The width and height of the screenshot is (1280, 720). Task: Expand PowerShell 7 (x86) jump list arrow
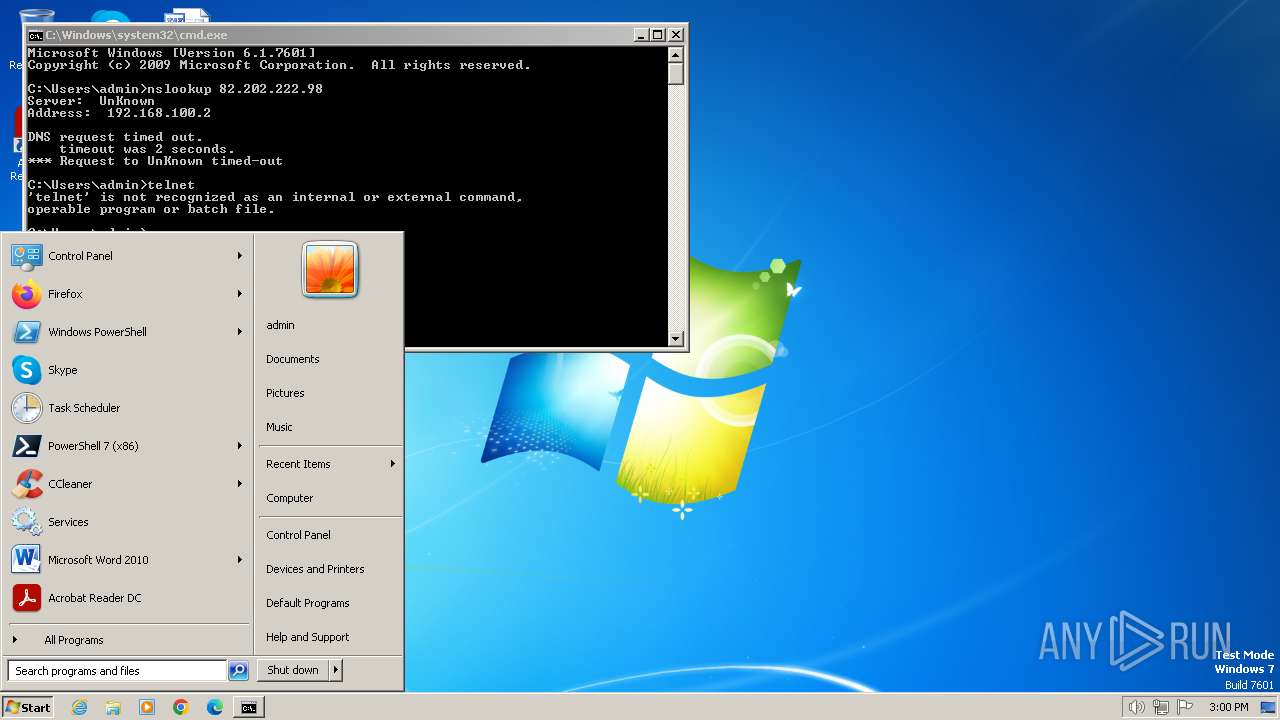[x=240, y=446]
